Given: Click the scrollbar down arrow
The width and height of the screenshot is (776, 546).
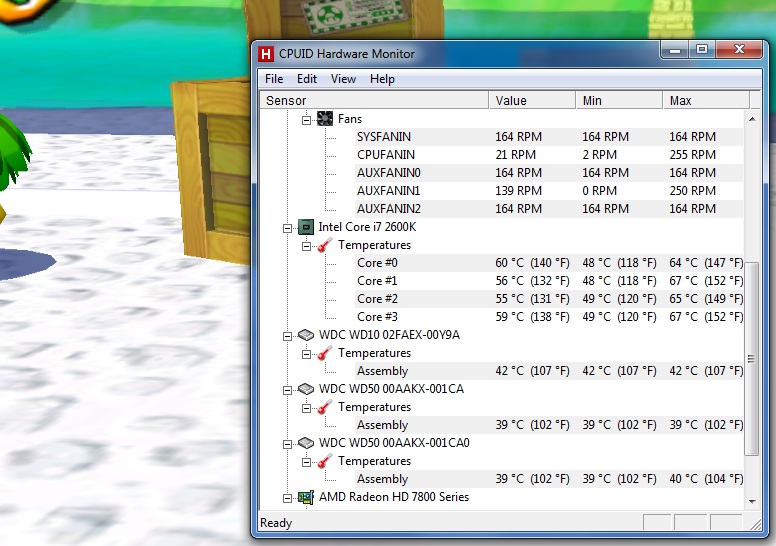Looking at the screenshot, I should coord(752,501).
